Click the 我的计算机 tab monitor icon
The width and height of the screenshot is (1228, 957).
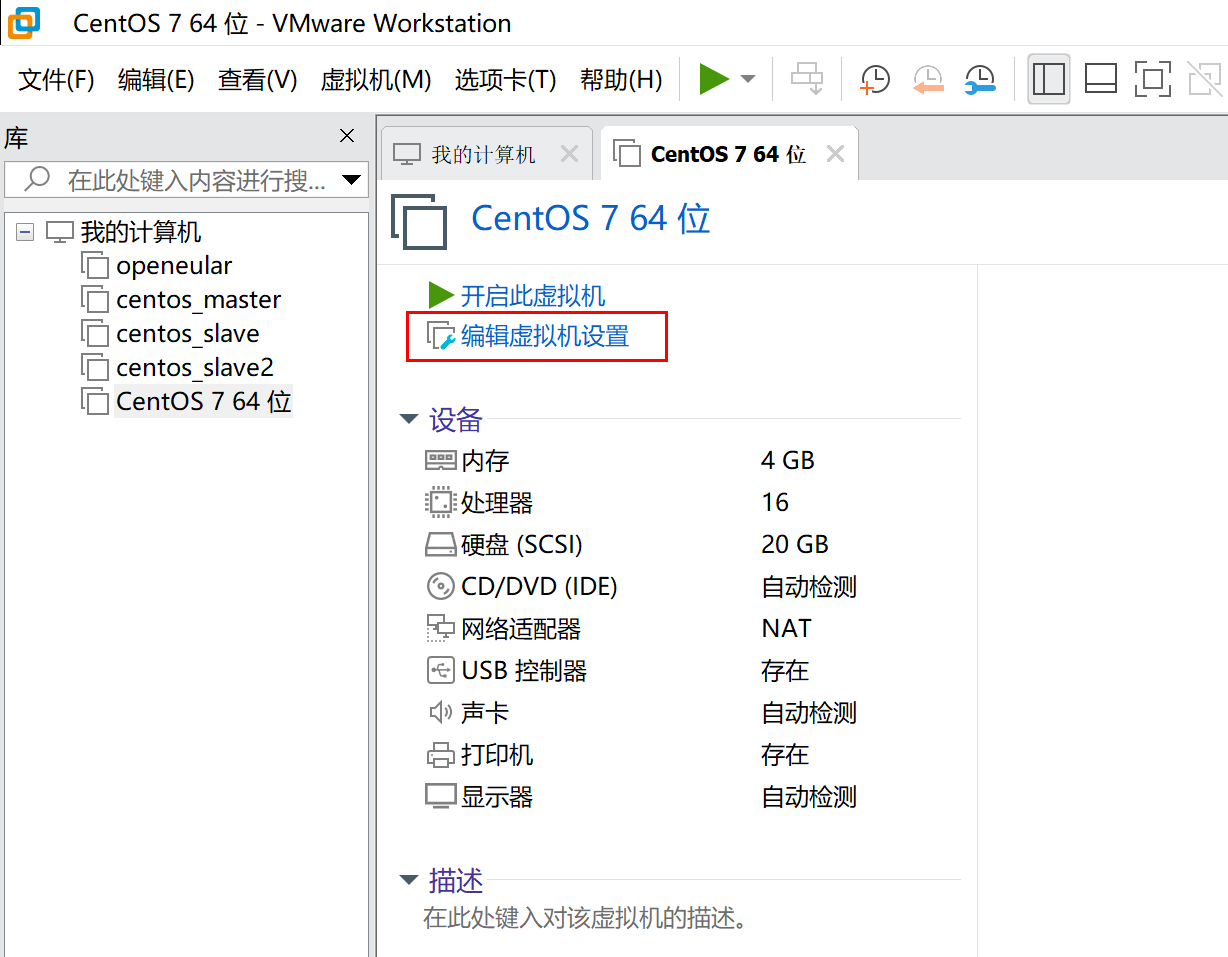407,155
